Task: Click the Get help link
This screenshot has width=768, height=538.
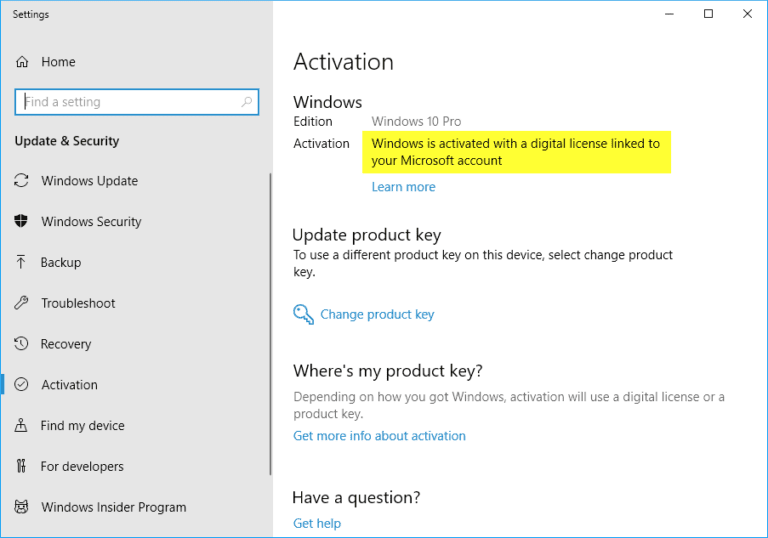Action: (x=317, y=523)
